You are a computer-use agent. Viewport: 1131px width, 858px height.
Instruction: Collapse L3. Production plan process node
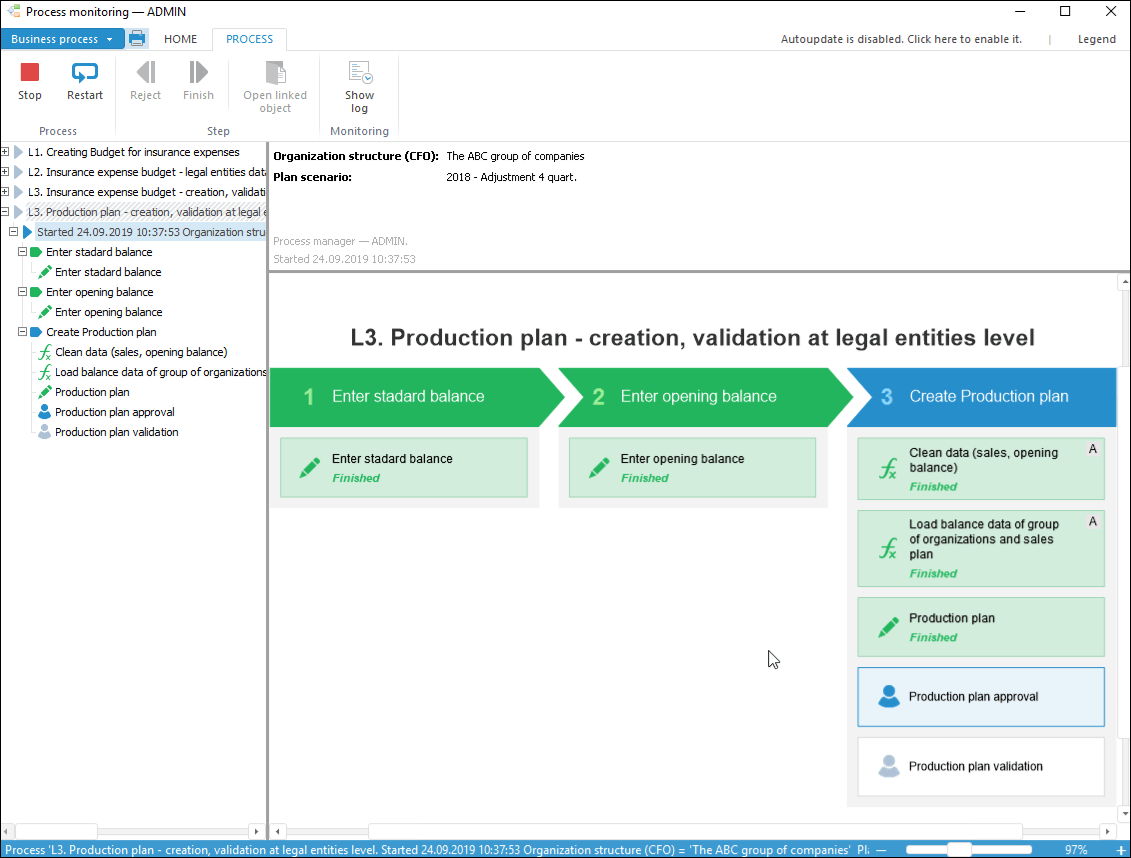click(x=5, y=212)
